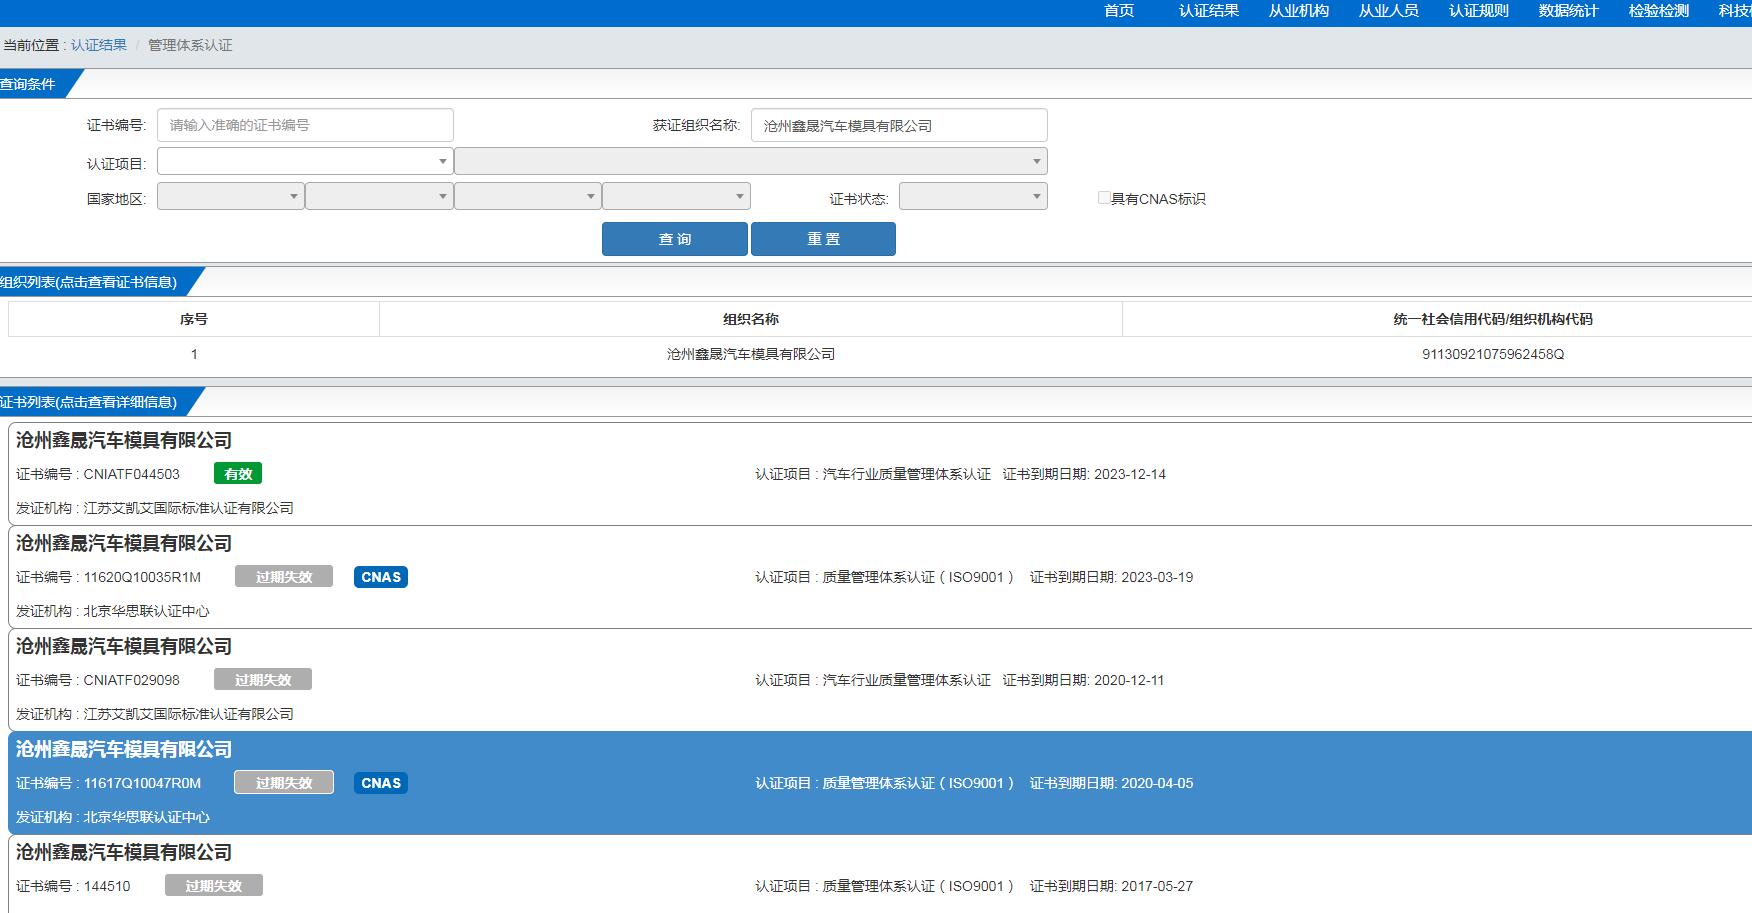Click expiry date 2023-03-19

tap(1157, 577)
